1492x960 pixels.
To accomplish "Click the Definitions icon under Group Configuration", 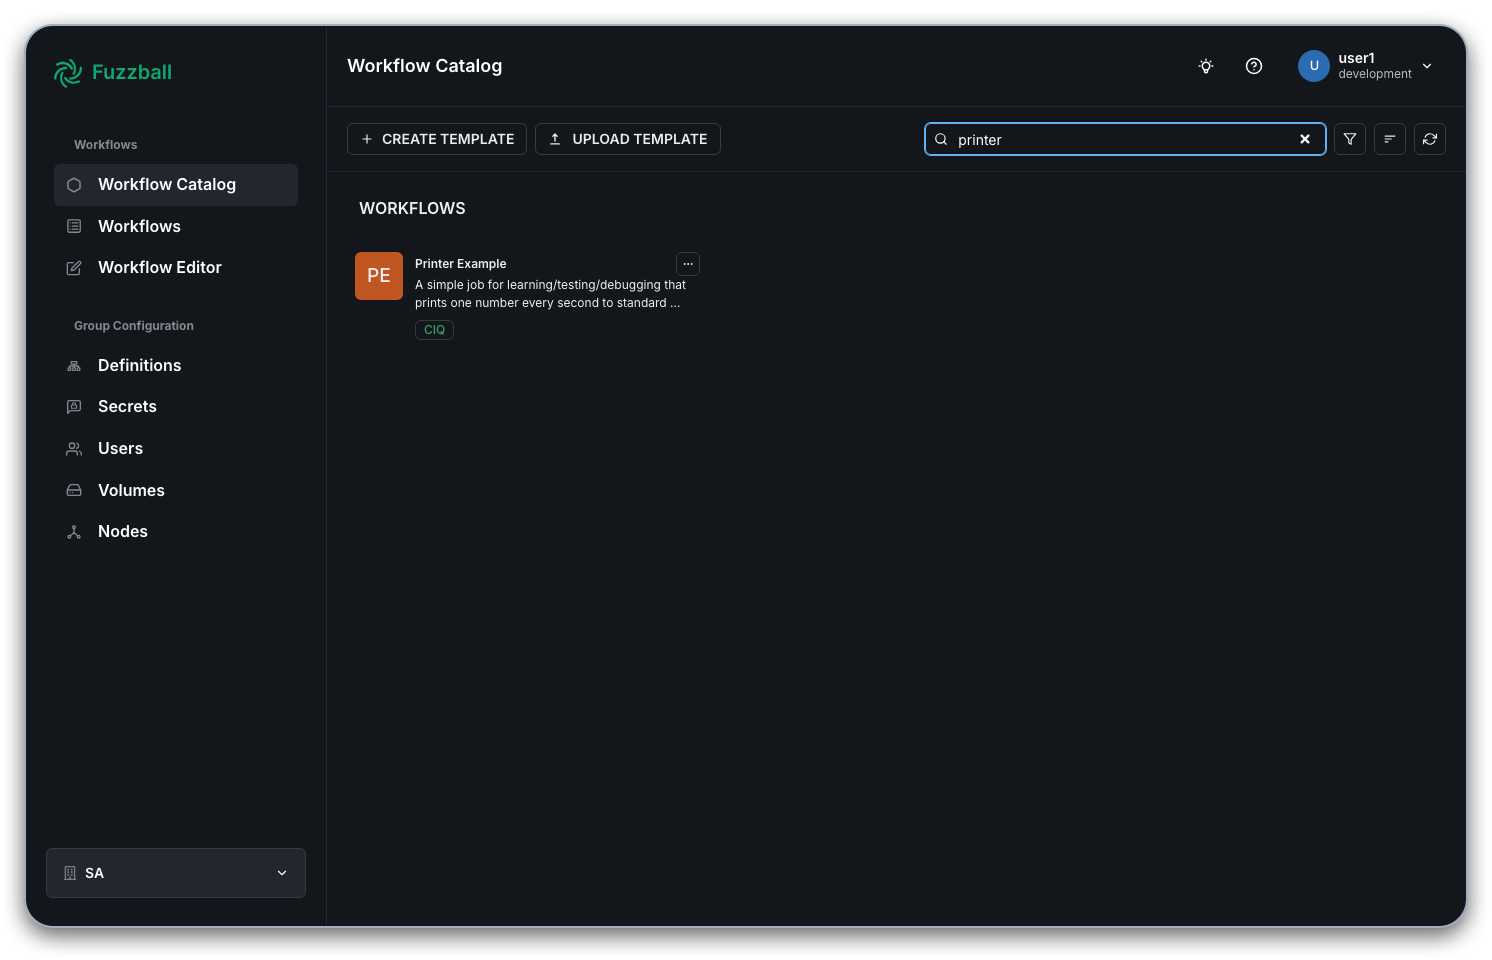I will [74, 365].
